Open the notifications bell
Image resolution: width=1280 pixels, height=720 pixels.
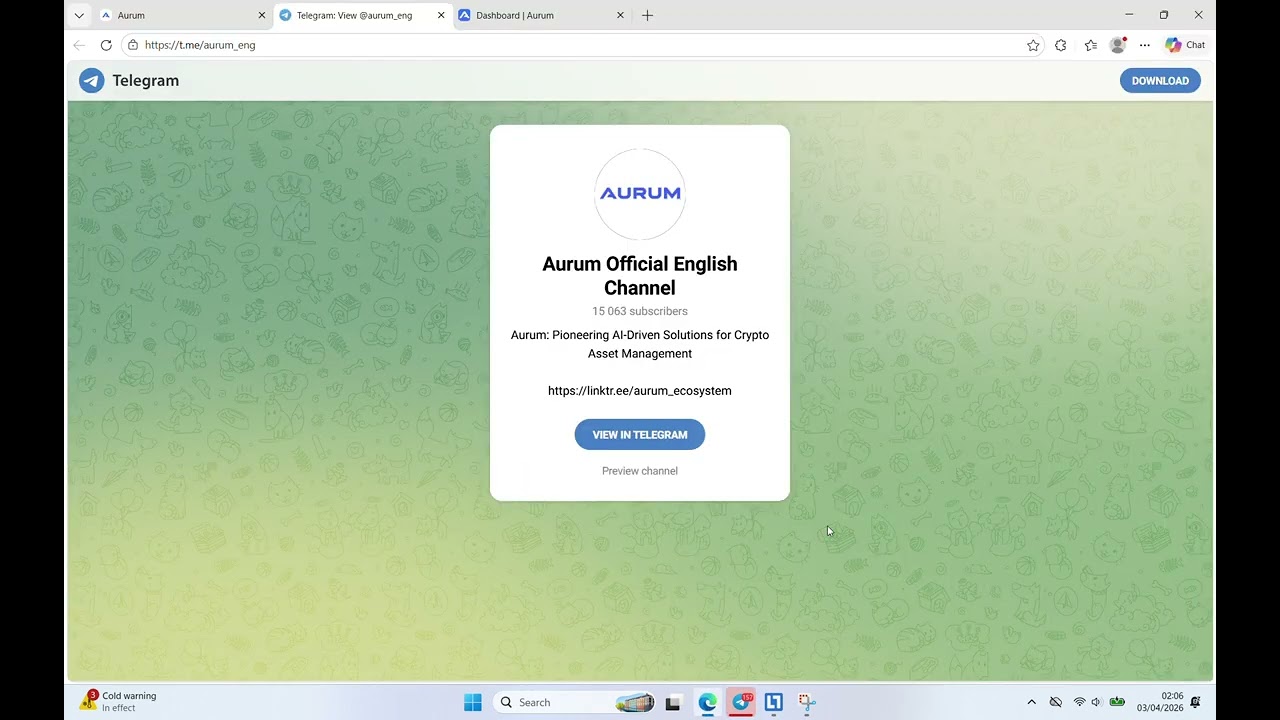[x=1196, y=702]
